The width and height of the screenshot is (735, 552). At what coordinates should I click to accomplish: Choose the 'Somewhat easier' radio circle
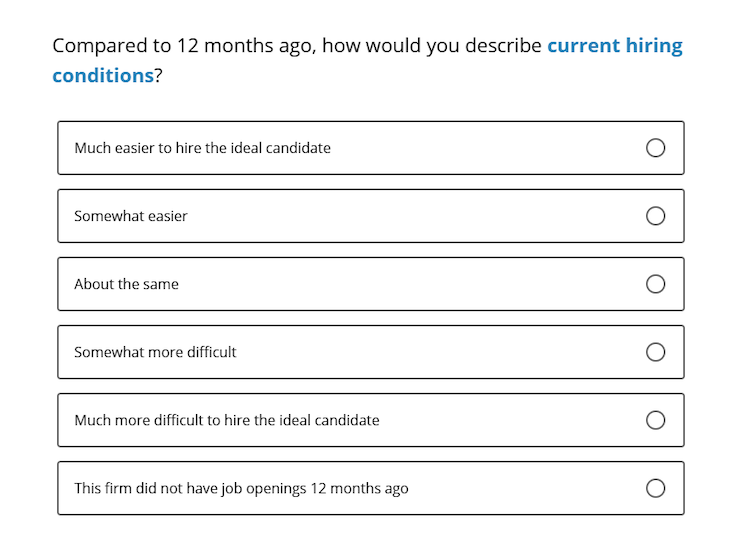click(x=655, y=216)
